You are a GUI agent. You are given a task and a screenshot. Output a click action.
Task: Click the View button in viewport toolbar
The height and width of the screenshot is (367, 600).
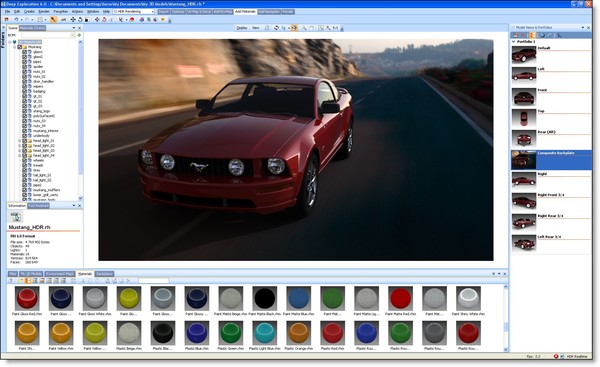(256, 28)
